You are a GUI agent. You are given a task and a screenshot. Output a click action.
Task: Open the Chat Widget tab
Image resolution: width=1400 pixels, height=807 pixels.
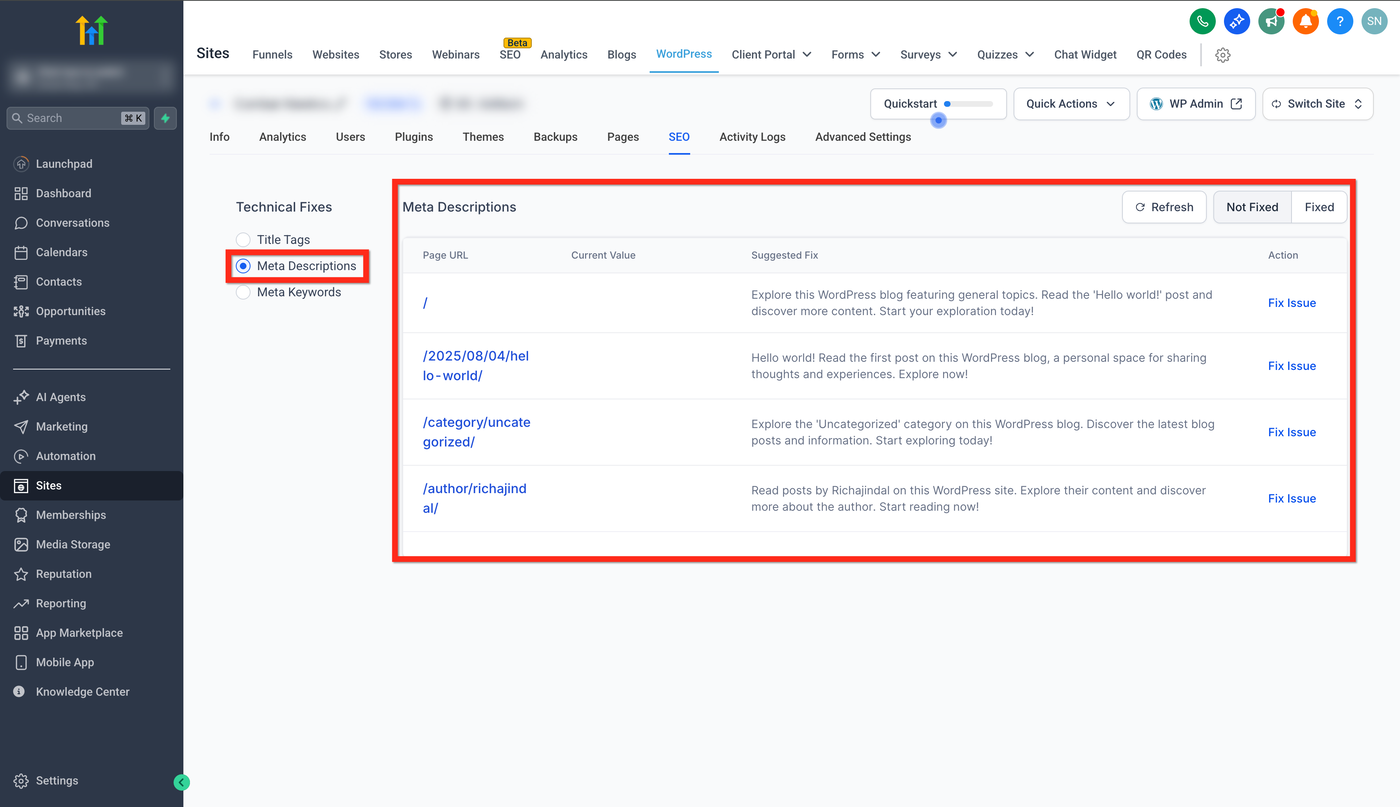[x=1085, y=55]
